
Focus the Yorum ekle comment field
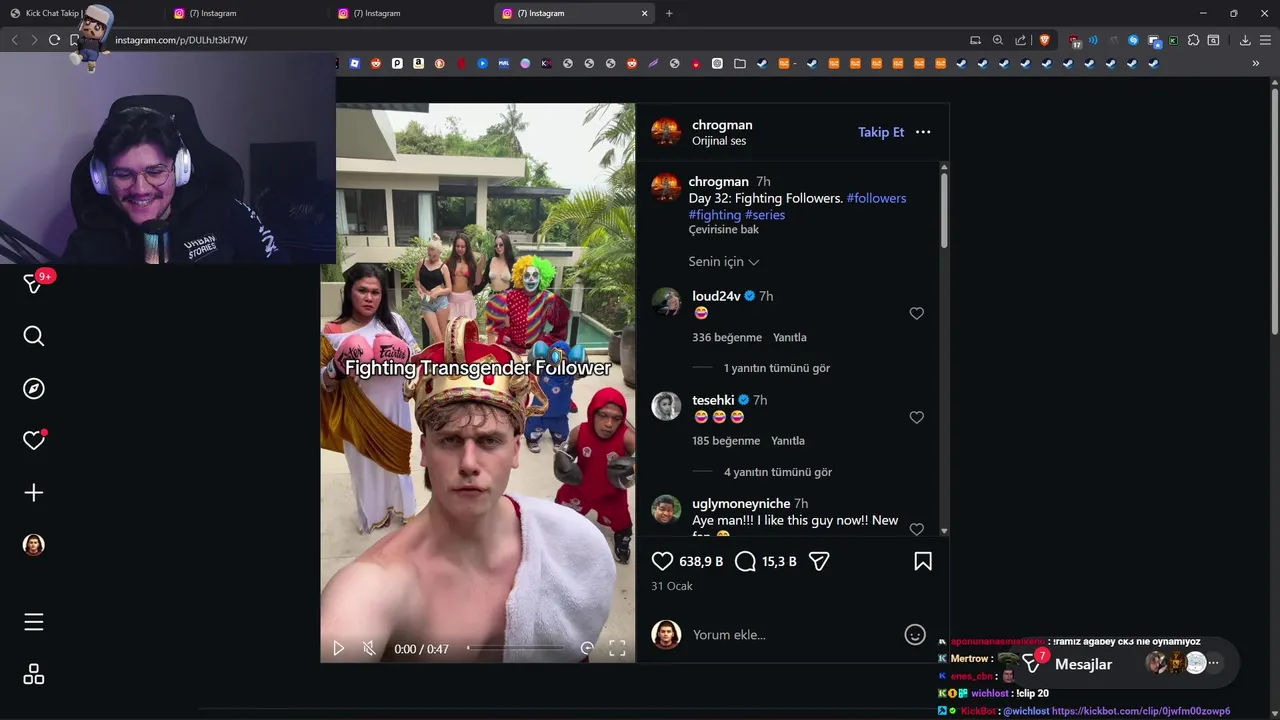click(795, 634)
